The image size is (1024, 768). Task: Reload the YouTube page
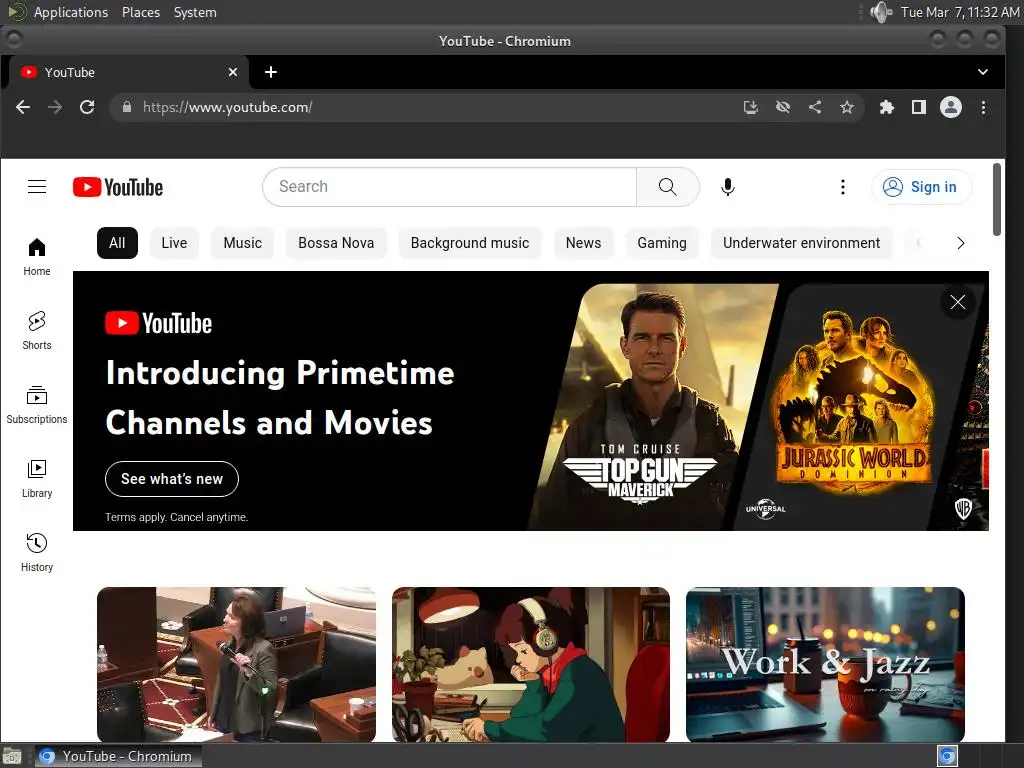tap(87, 107)
